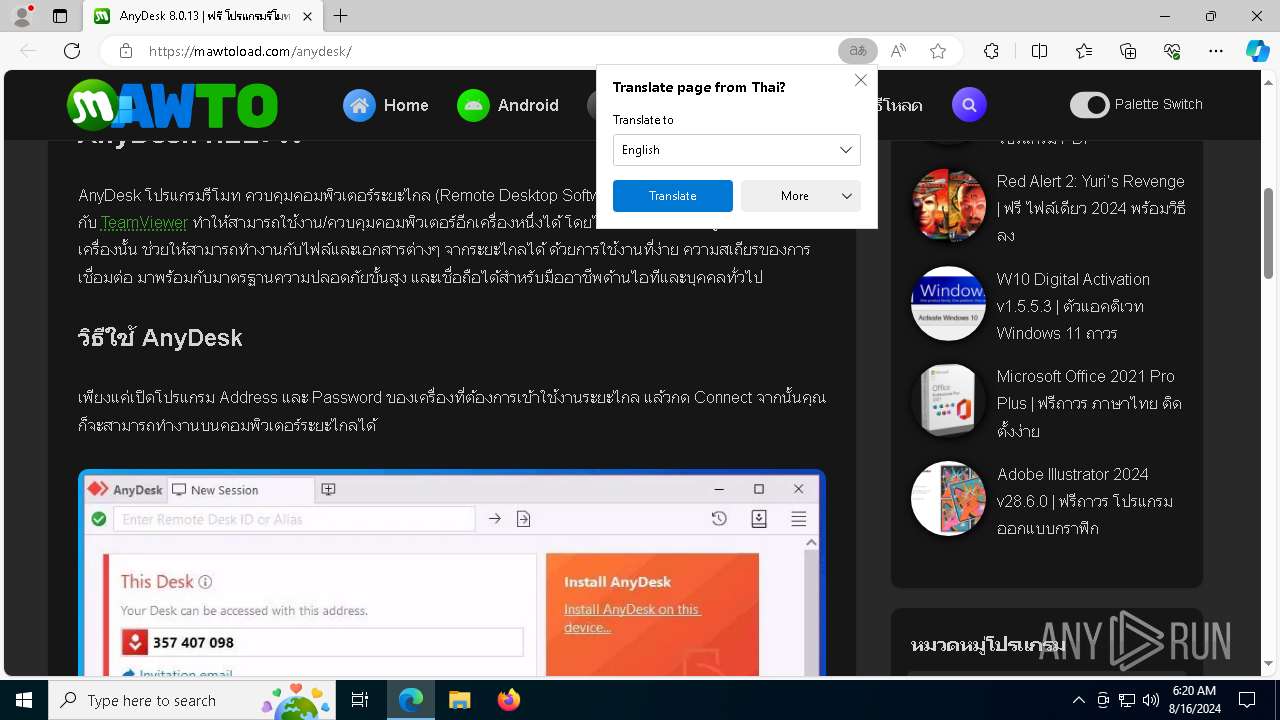The height and width of the screenshot is (720, 1280).
Task: Click the Home house icon
Action: pos(359,105)
